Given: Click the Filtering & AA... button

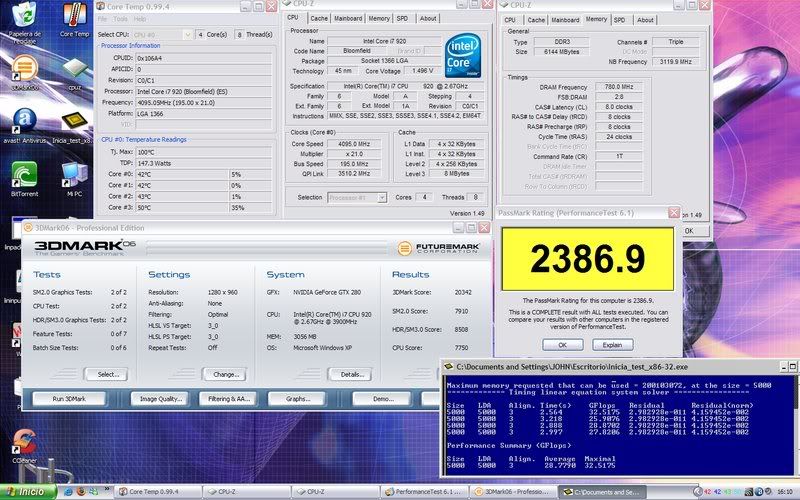Looking at the screenshot, I should [228, 399].
